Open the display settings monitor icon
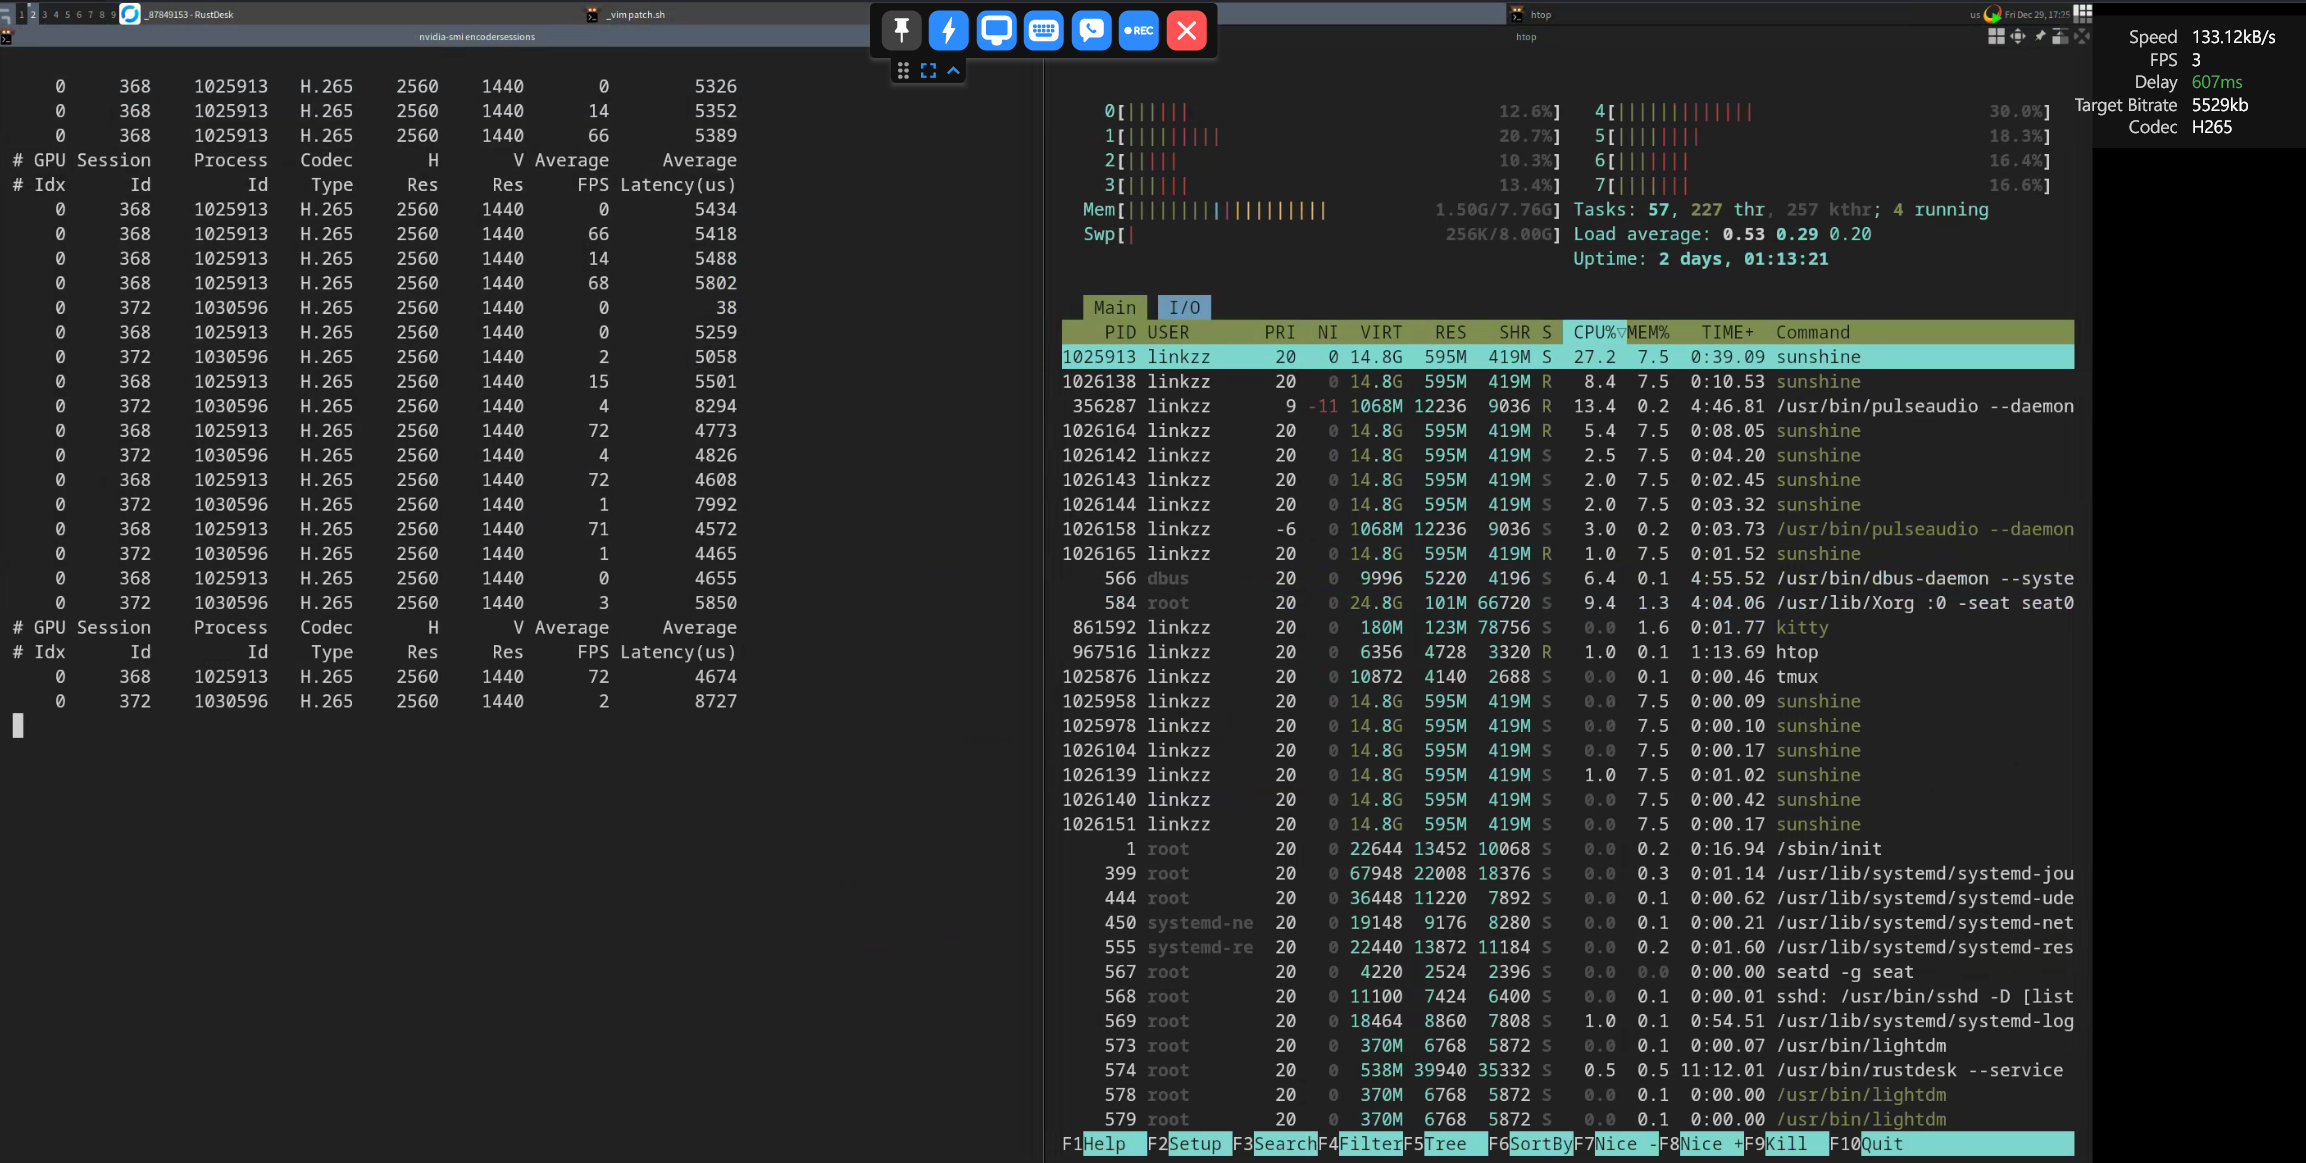 pyautogui.click(x=996, y=30)
